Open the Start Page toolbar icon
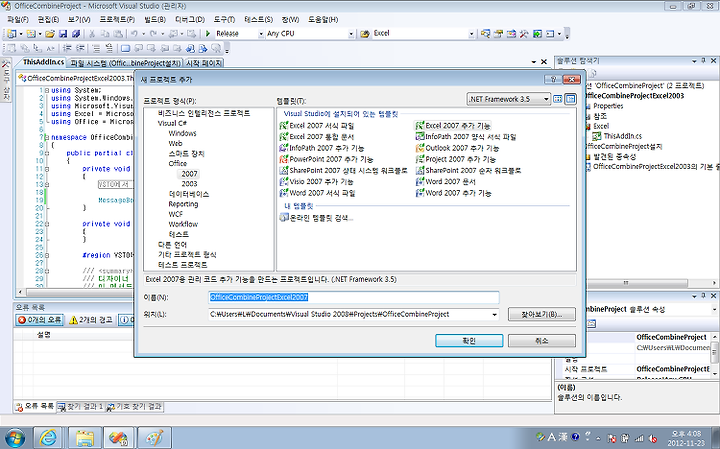 click(537, 34)
